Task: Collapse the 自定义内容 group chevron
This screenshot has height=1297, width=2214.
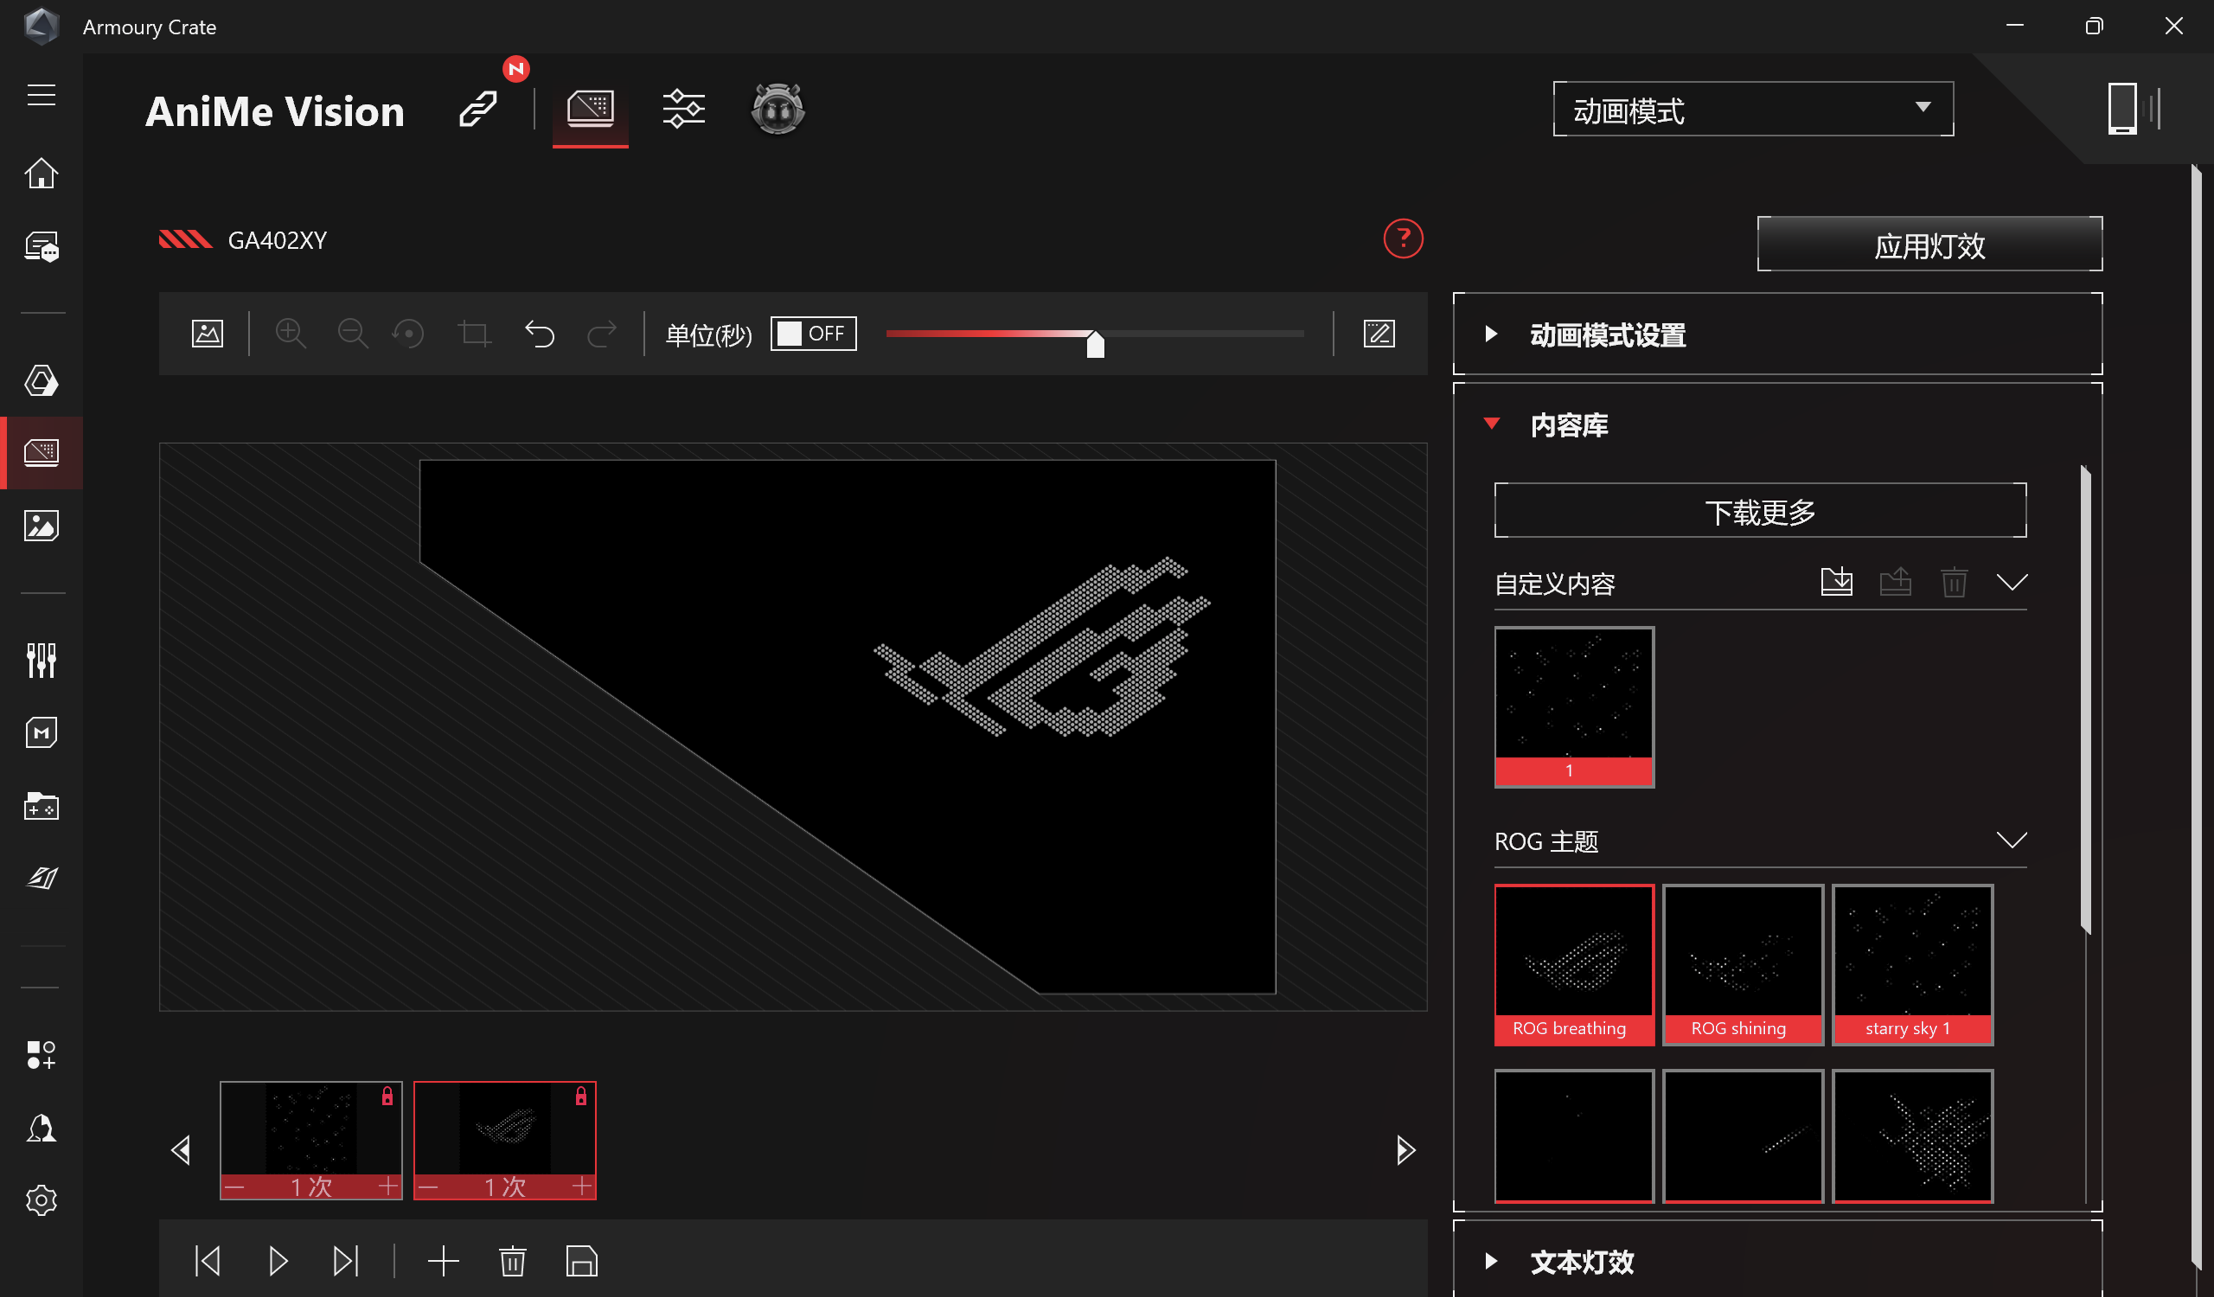Action: point(2012,582)
